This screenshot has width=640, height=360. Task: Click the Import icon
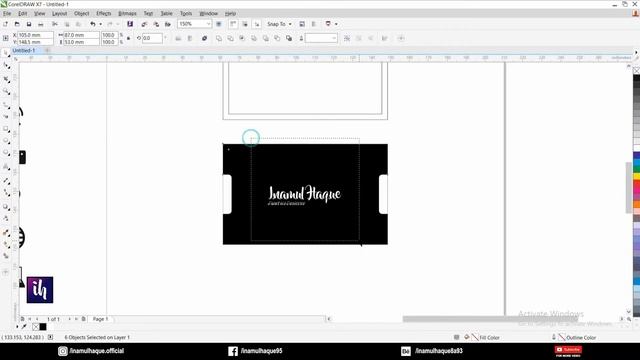click(144, 24)
